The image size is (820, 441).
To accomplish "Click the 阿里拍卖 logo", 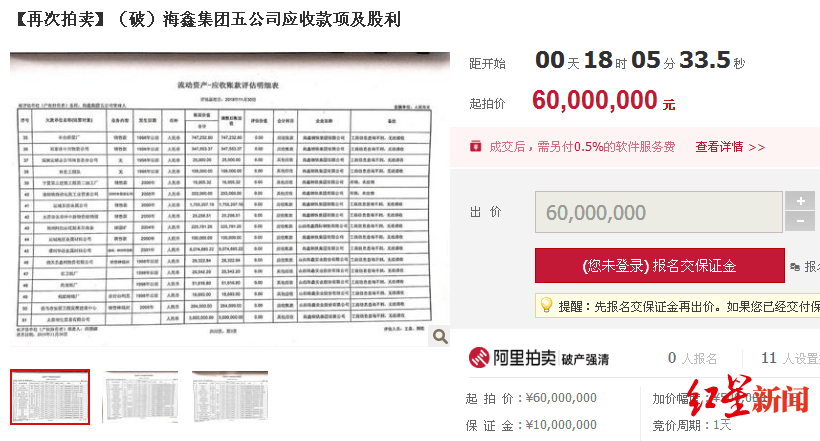I will 512,358.
